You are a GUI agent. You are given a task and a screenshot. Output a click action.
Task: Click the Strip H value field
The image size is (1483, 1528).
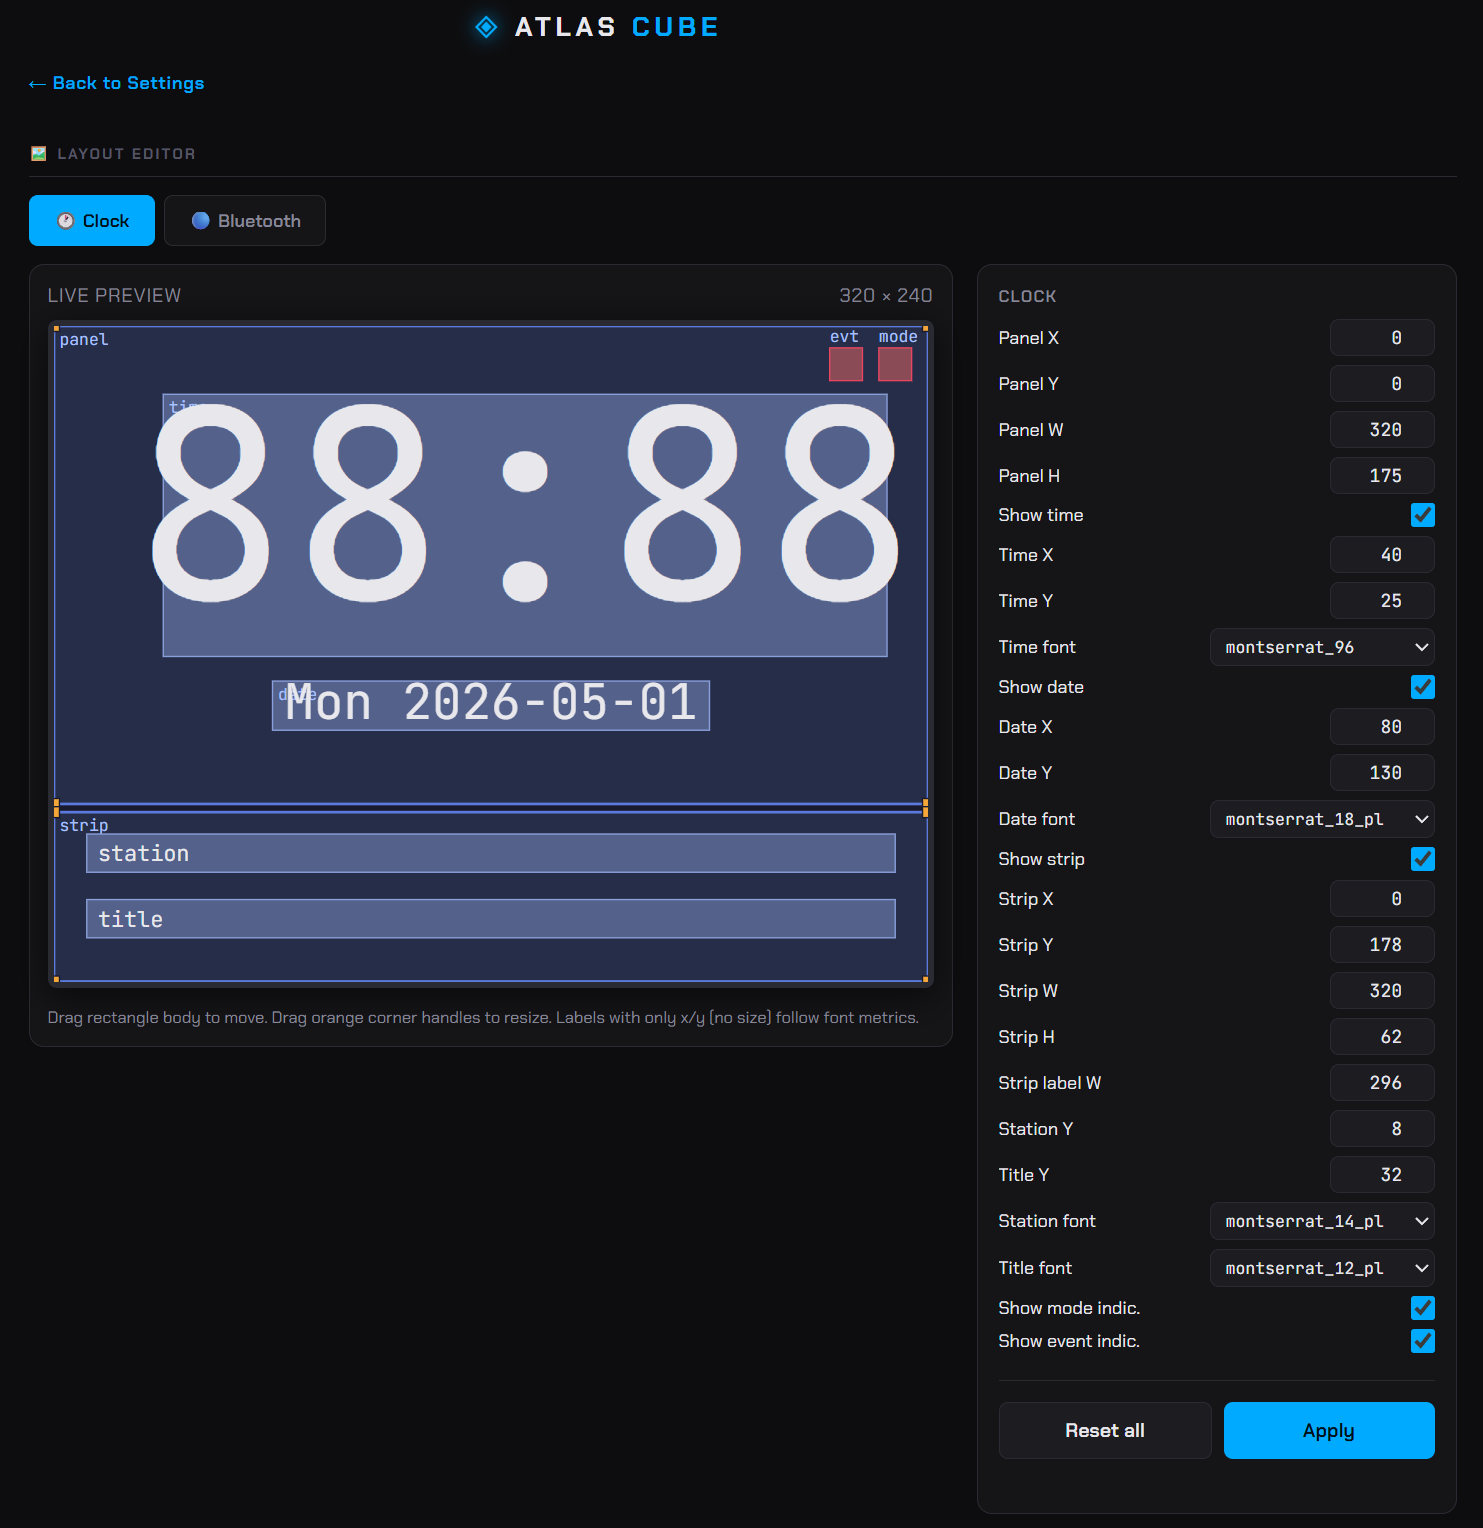coord(1382,1037)
